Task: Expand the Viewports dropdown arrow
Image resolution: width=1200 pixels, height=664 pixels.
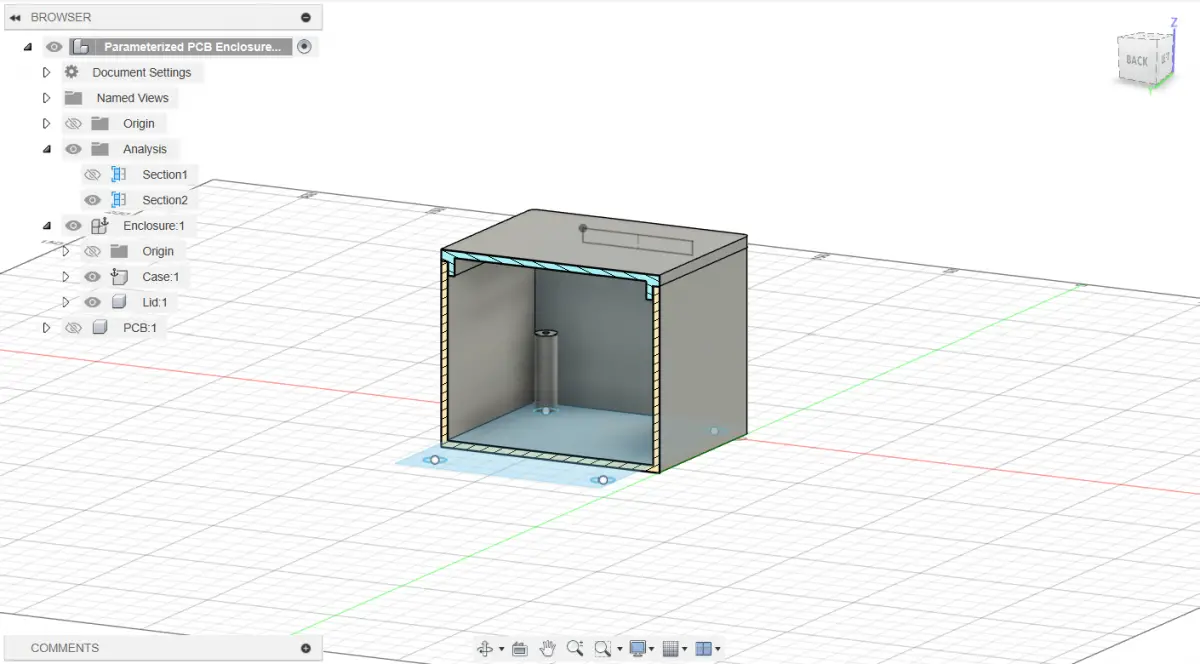Action: (x=718, y=649)
